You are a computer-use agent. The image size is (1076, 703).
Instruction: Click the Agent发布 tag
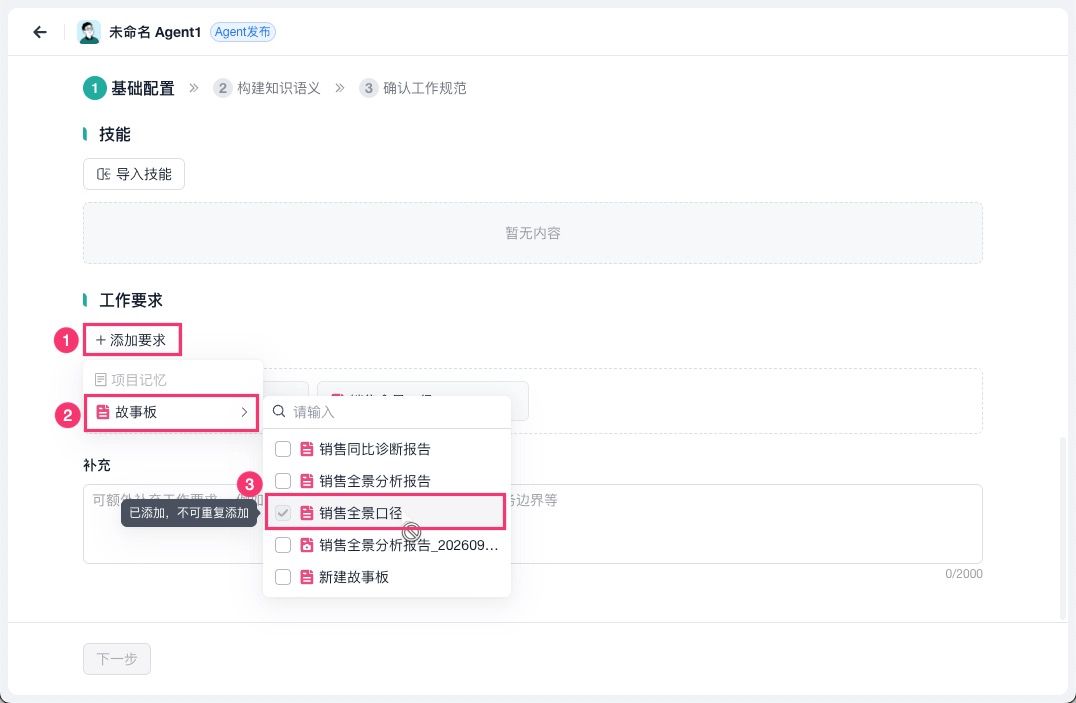click(242, 32)
